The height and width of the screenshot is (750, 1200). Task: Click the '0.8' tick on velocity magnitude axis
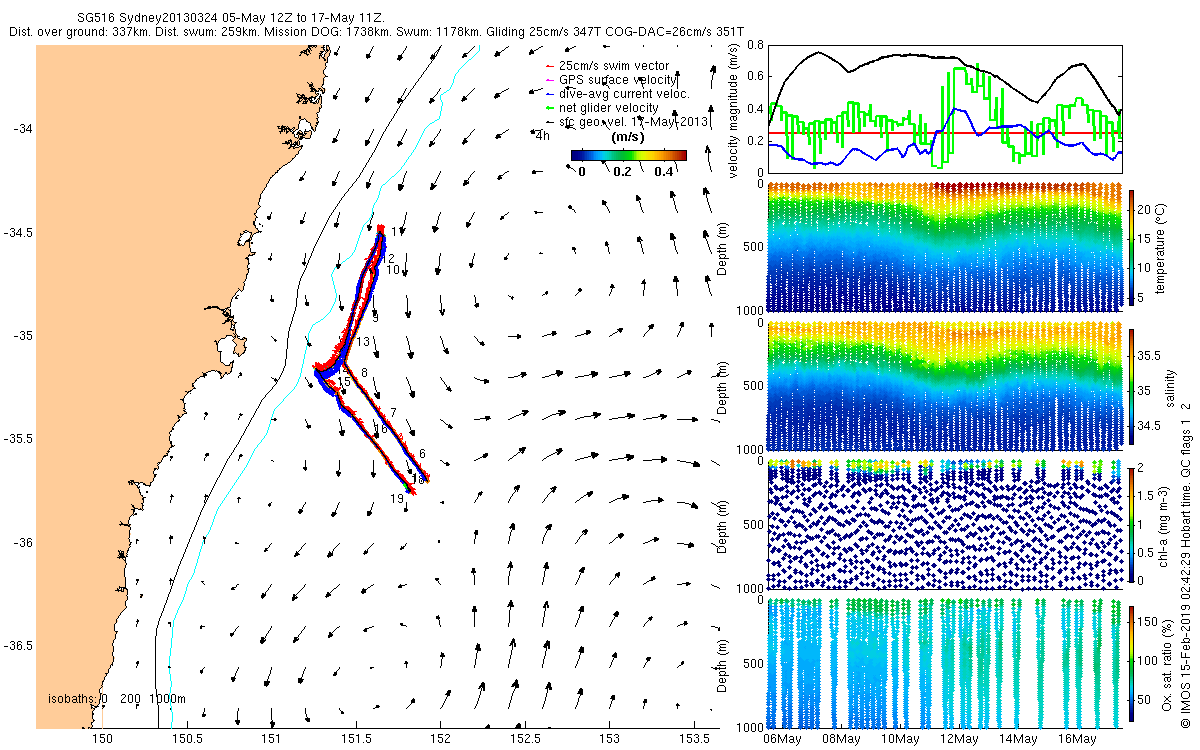[755, 45]
